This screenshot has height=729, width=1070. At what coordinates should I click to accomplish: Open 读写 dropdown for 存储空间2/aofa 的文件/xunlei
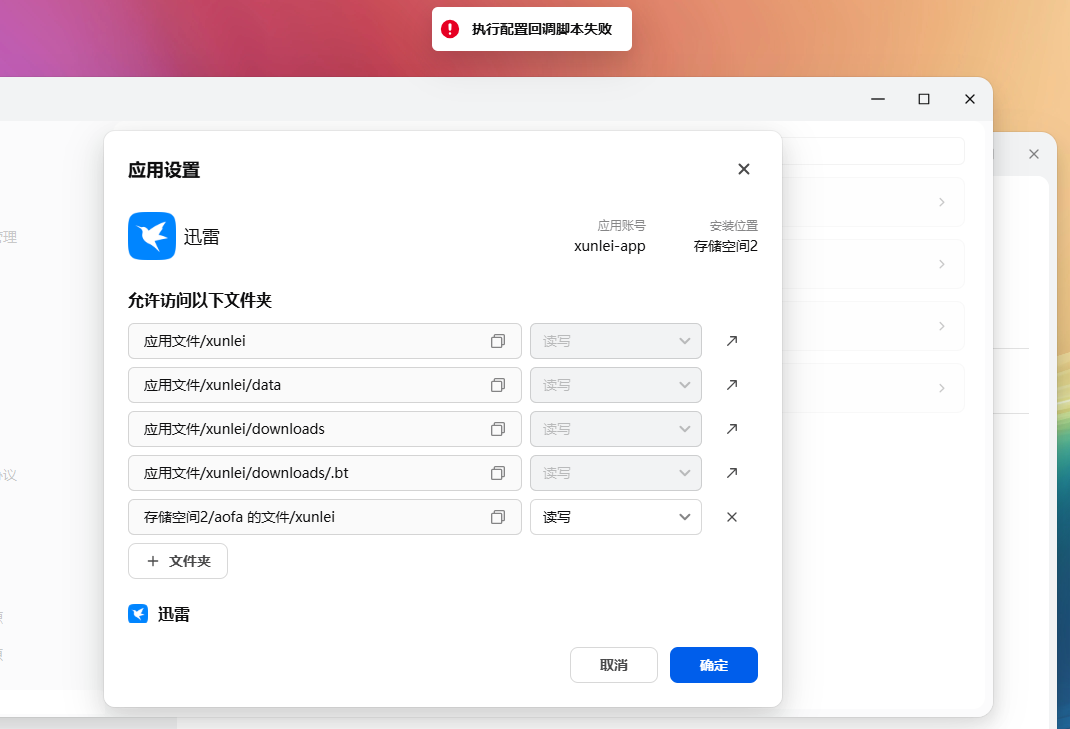pos(616,517)
